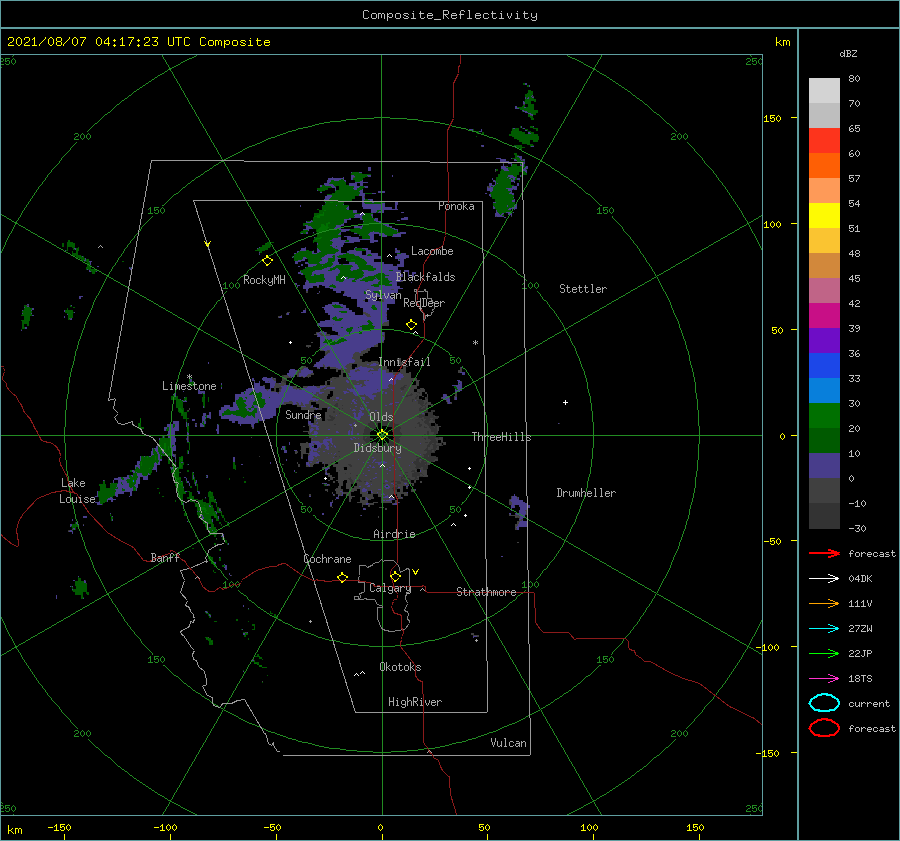Screen dimensions: 900x841
Task: Click the red forecast oval in legend
Action: tap(824, 728)
